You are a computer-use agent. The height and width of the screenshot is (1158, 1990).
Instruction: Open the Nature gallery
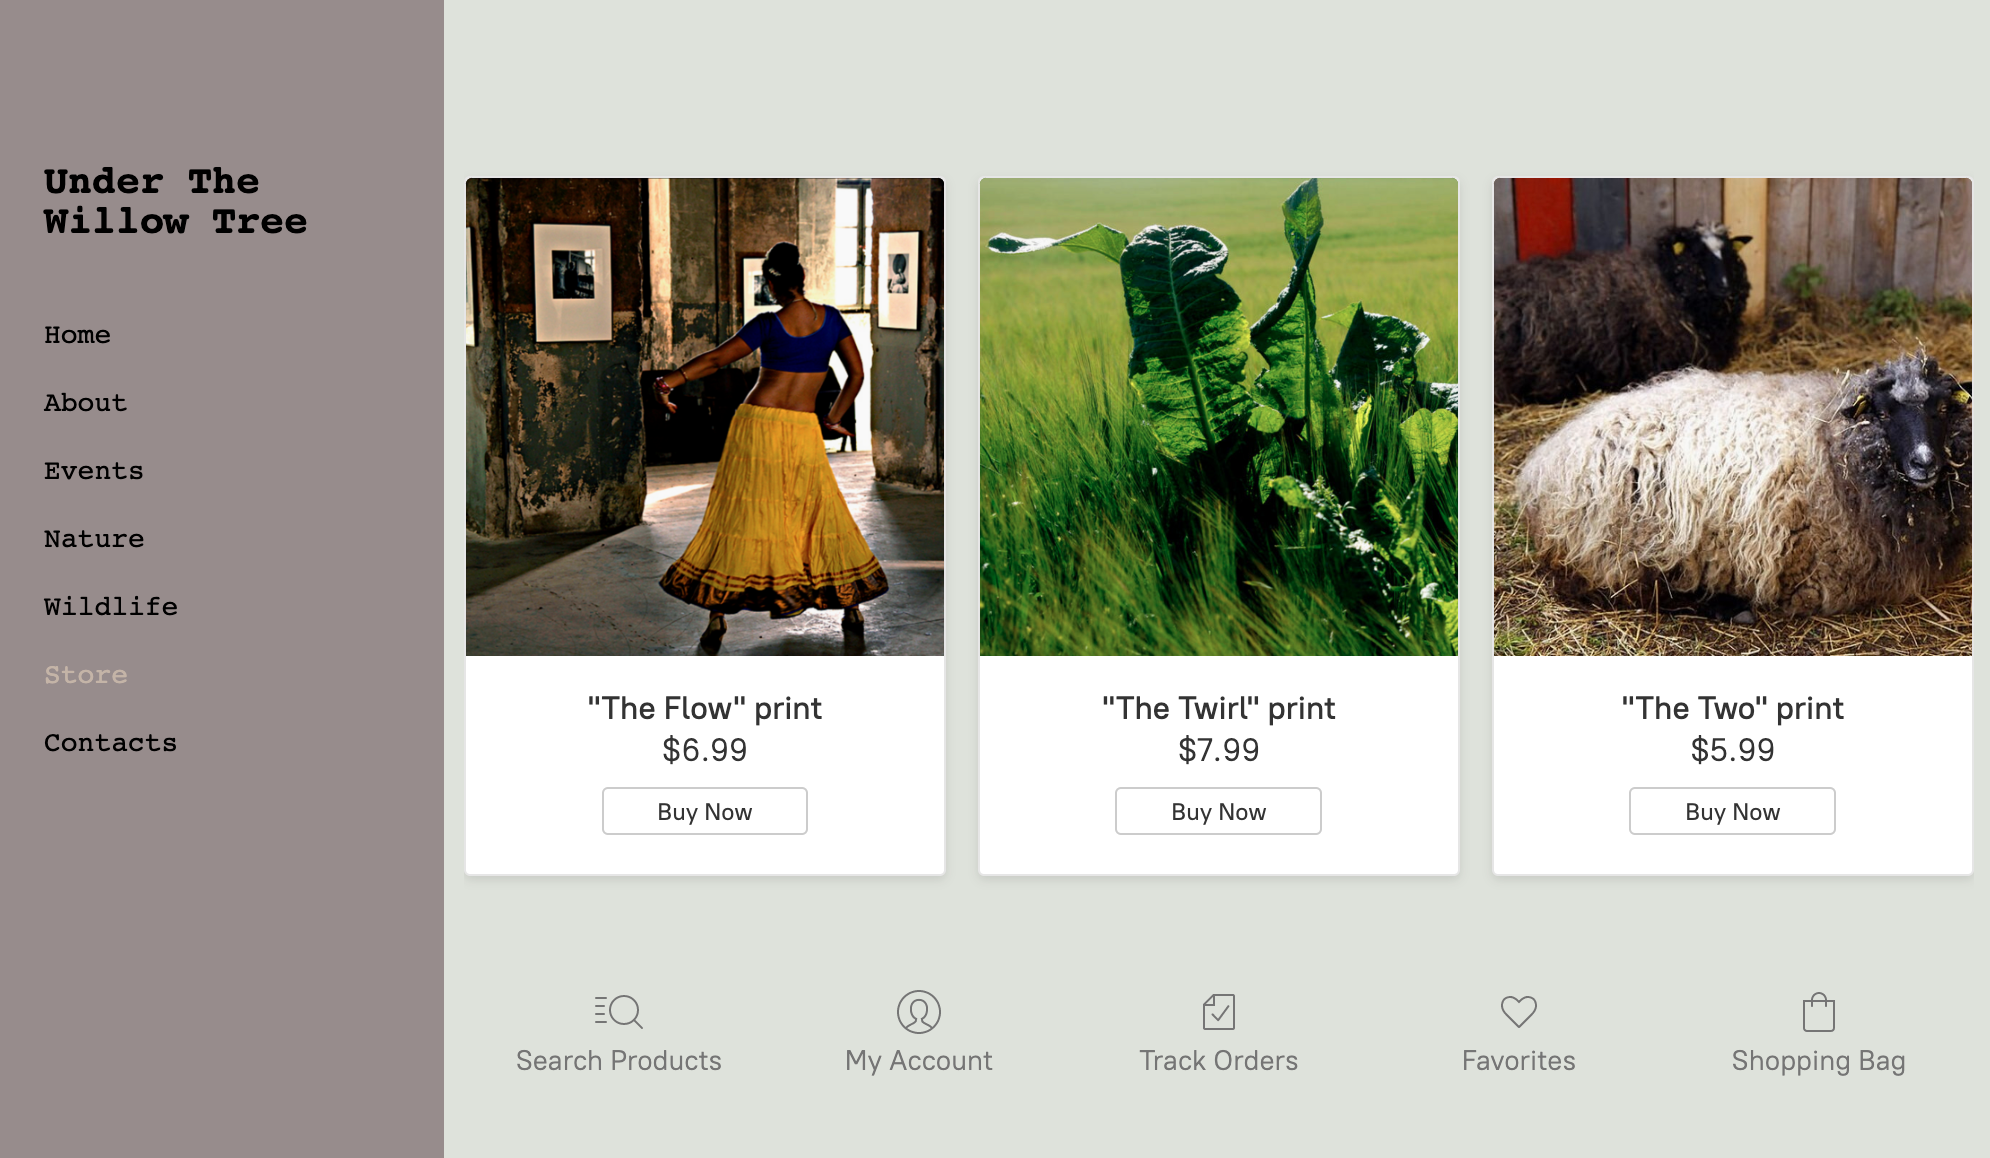point(93,539)
